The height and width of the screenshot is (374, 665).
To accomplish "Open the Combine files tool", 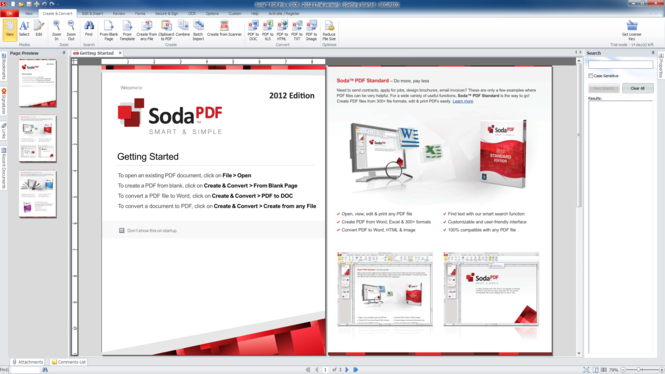I will pos(183,29).
